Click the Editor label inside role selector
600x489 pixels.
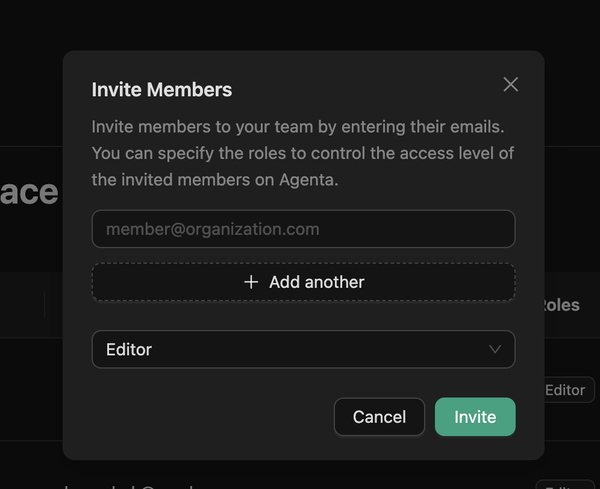pos(129,349)
